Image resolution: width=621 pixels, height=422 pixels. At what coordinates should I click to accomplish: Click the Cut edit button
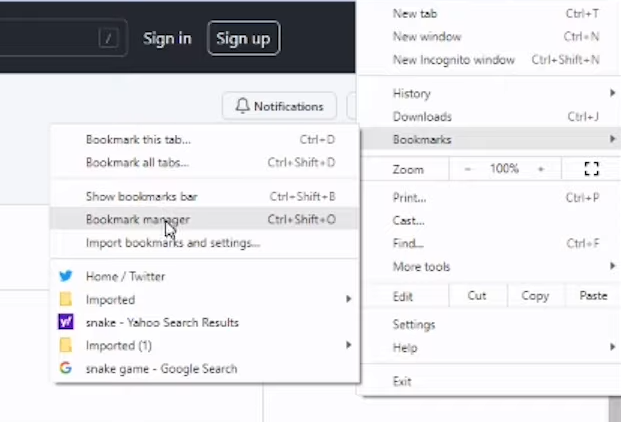(477, 296)
